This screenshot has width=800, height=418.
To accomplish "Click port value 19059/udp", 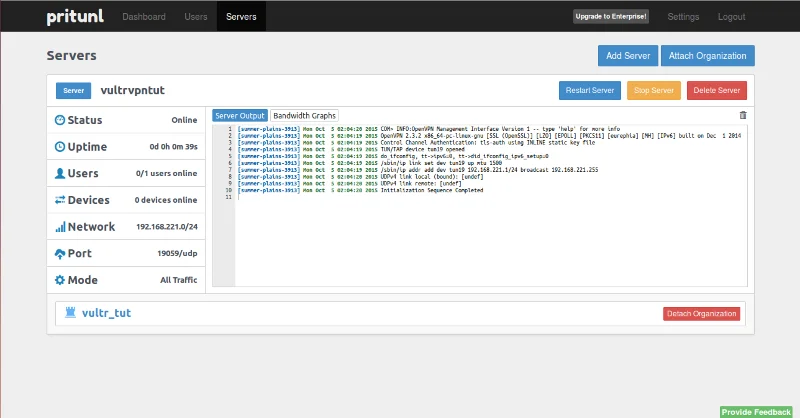I will (x=177, y=253).
